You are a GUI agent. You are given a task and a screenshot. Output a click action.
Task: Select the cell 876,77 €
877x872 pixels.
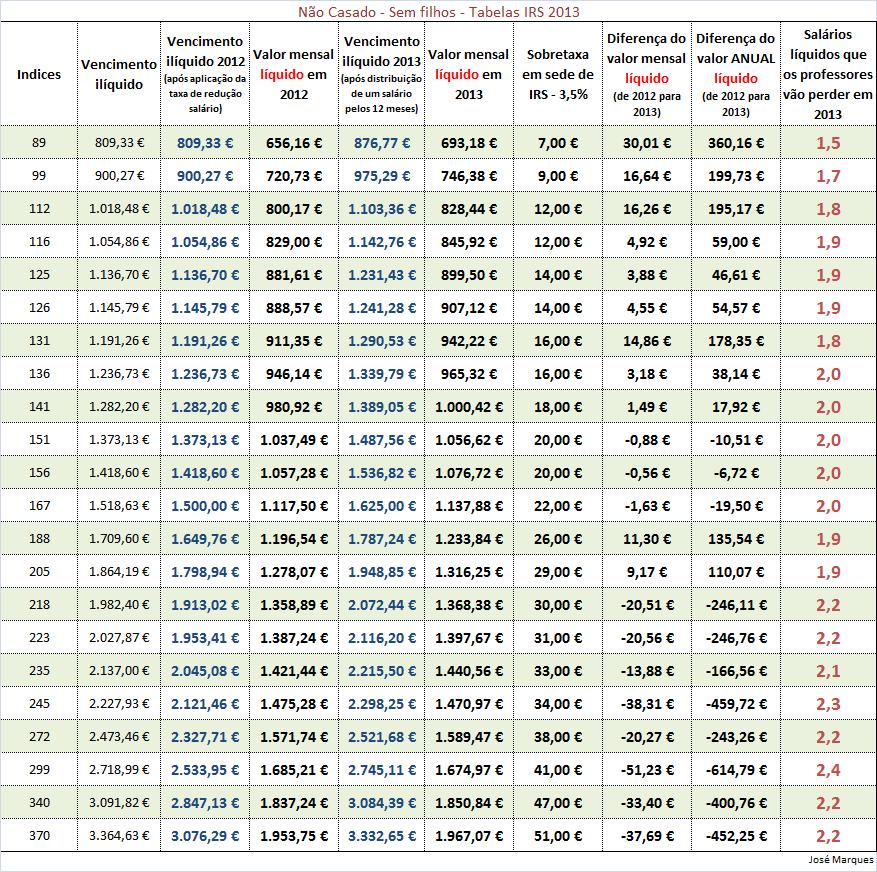(381, 143)
